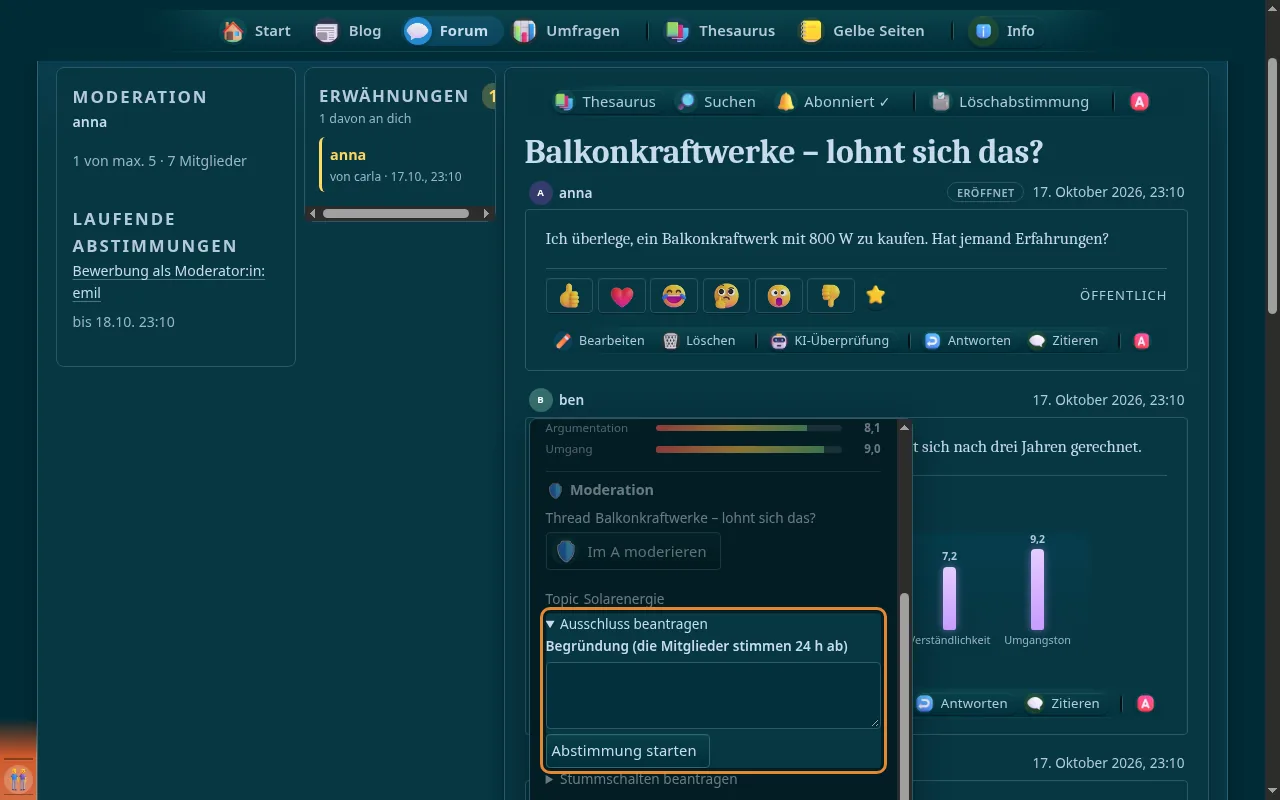Open the Bewerbung als Moderator:in emil vote
Screen dimensions: 1280x800
tap(169, 282)
